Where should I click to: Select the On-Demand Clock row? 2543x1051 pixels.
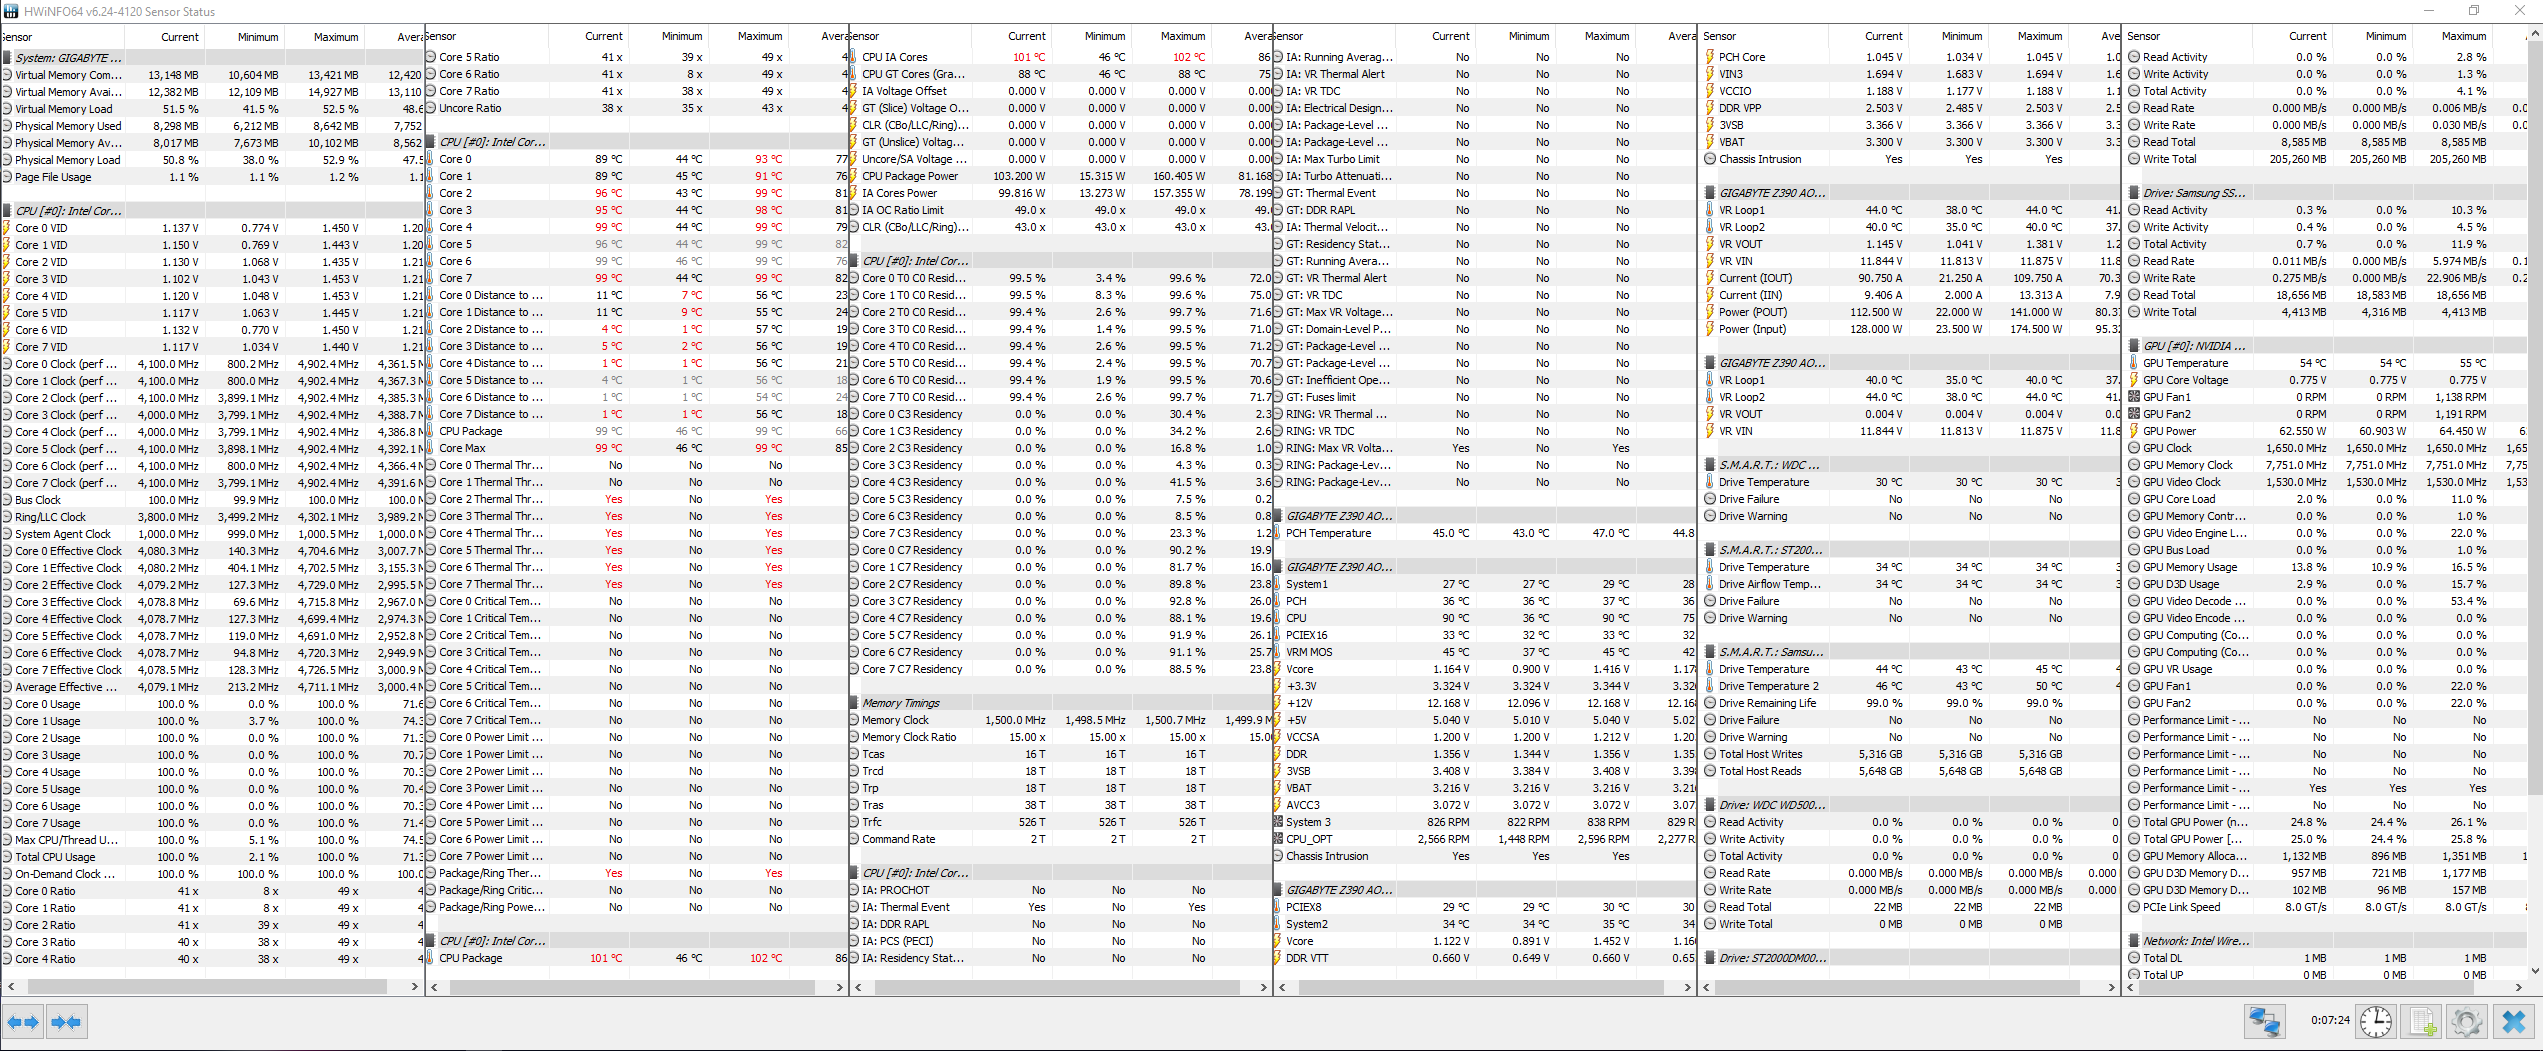click(212, 874)
